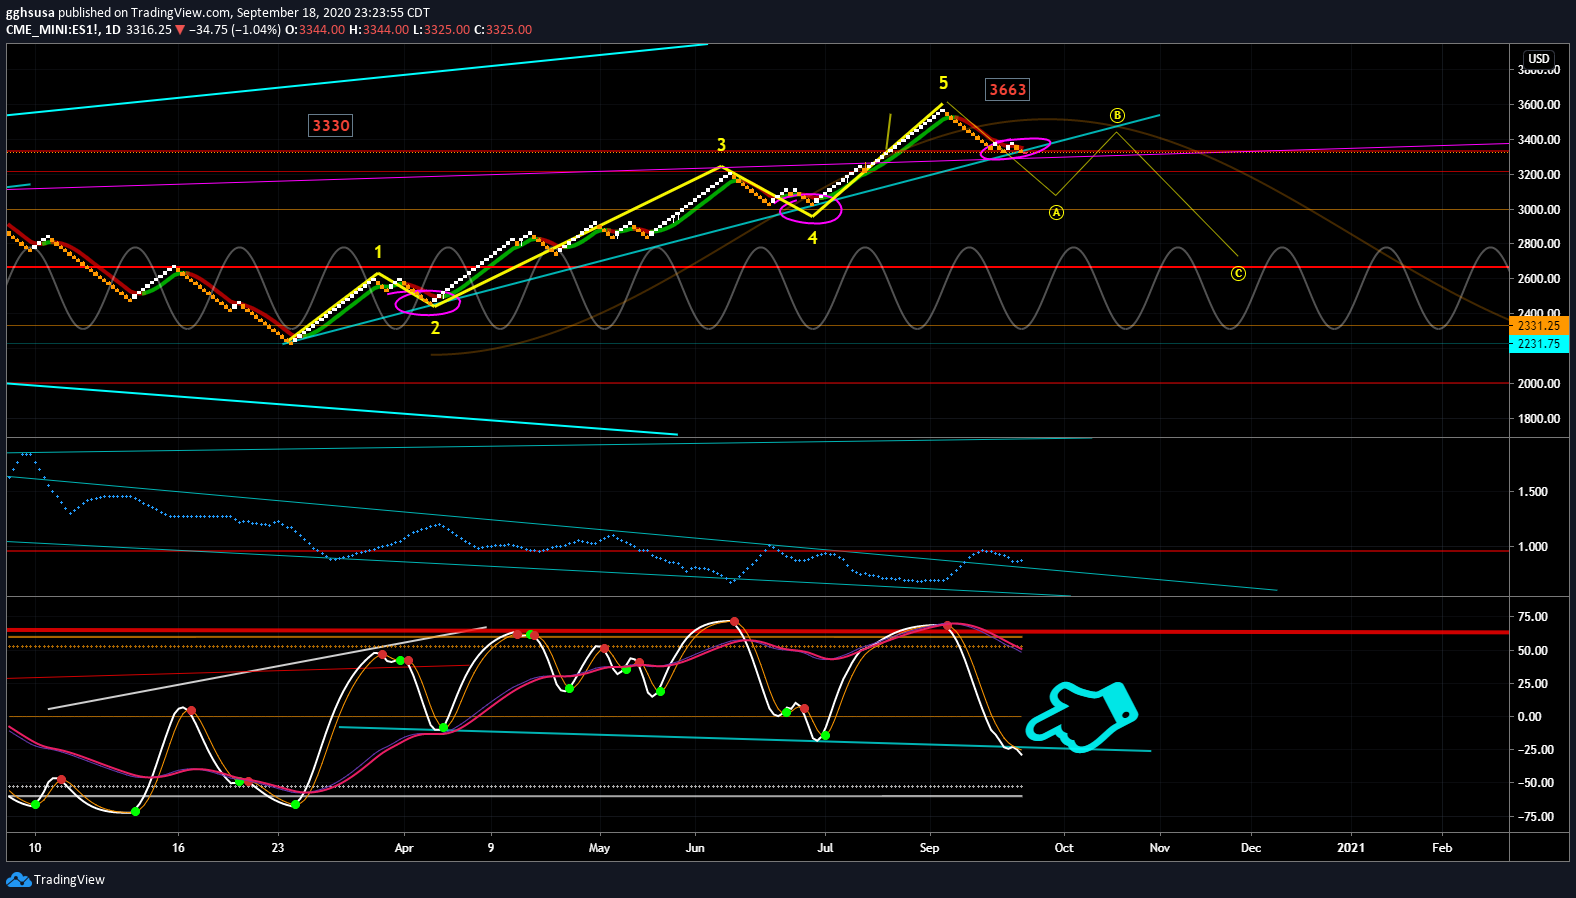
Task: Click the TradingView cloud logo icon
Action: (18, 879)
